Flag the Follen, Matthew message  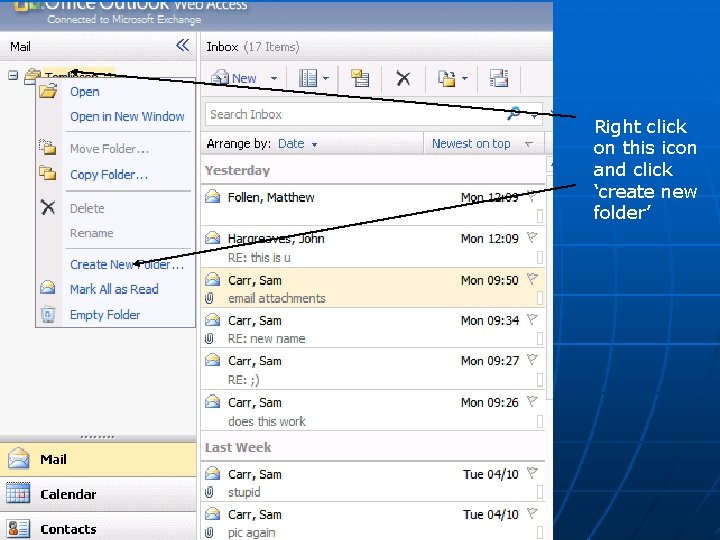click(532, 196)
